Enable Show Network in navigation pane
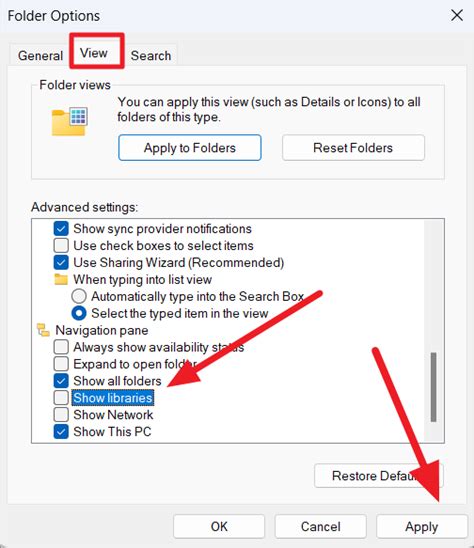The width and height of the screenshot is (474, 548). [x=61, y=414]
